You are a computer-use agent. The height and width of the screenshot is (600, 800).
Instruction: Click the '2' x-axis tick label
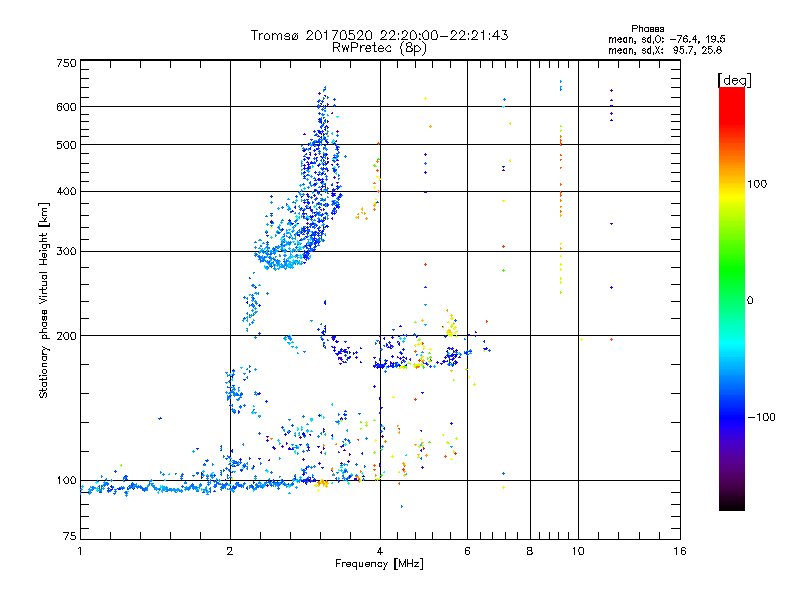(x=230, y=551)
